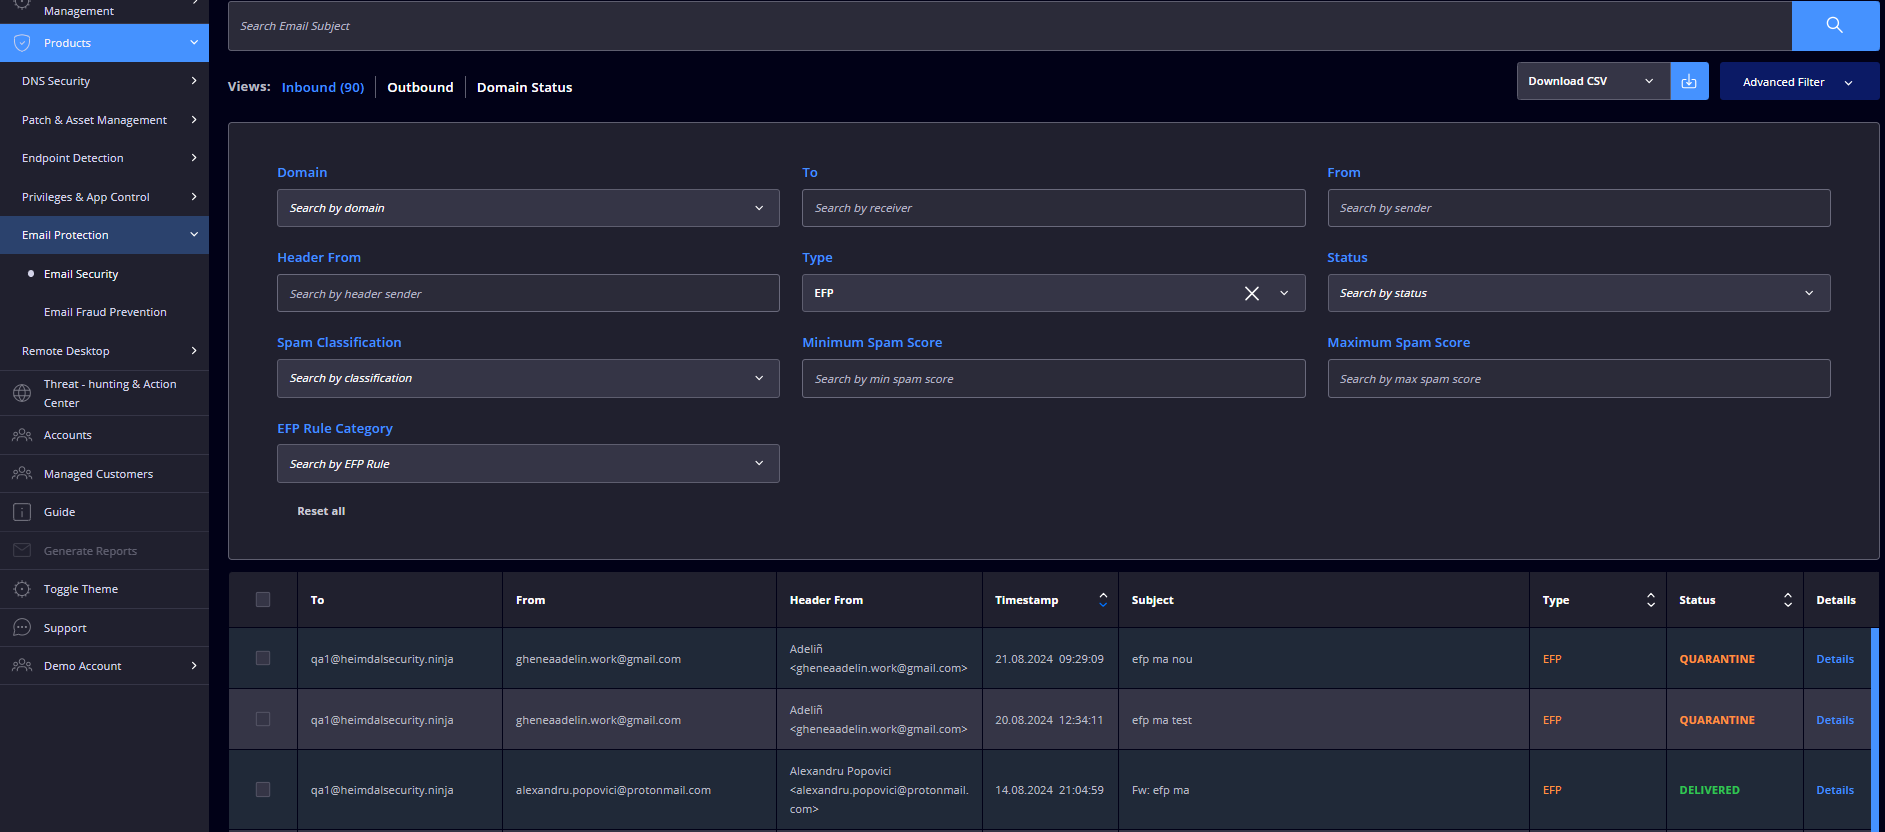Open the Search by status dropdown
Viewport: 1885px width, 832px height.
coord(1578,293)
